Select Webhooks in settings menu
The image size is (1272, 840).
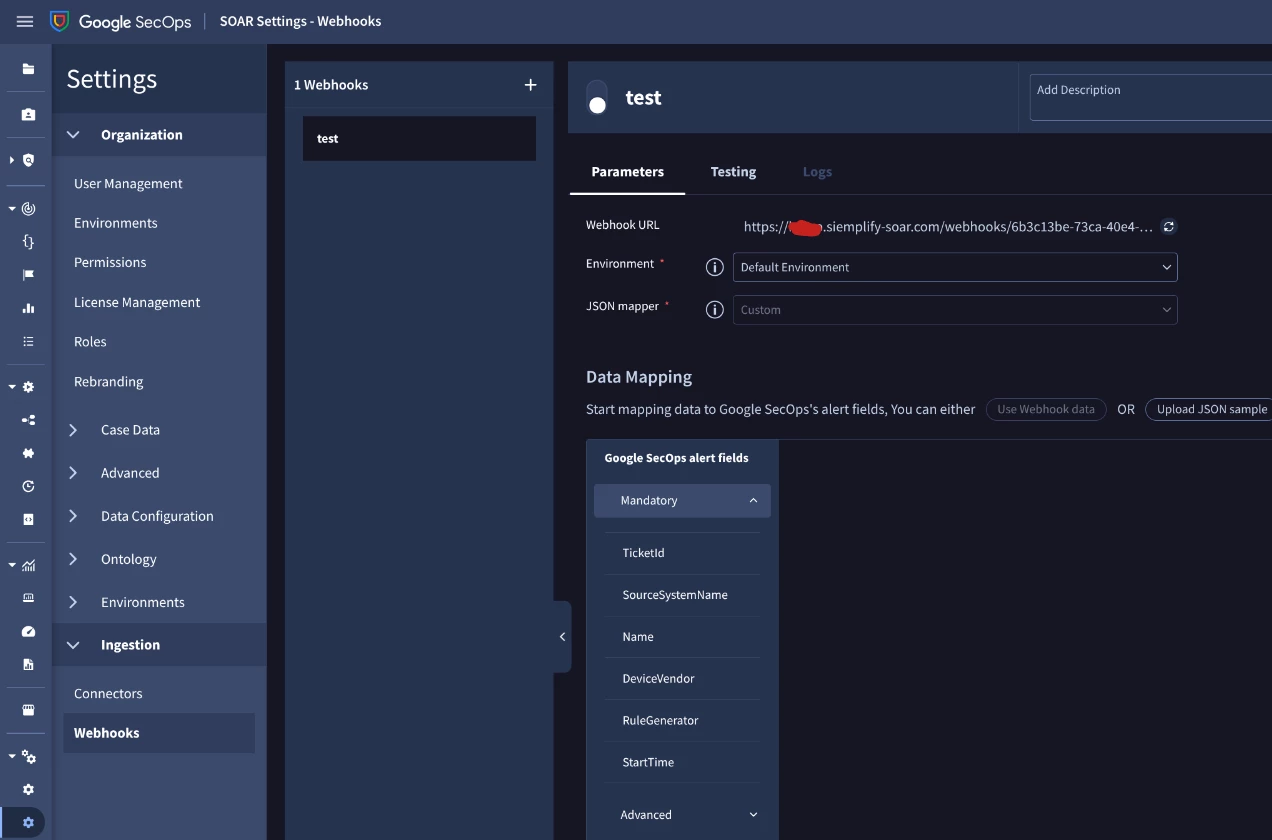tap(159, 733)
